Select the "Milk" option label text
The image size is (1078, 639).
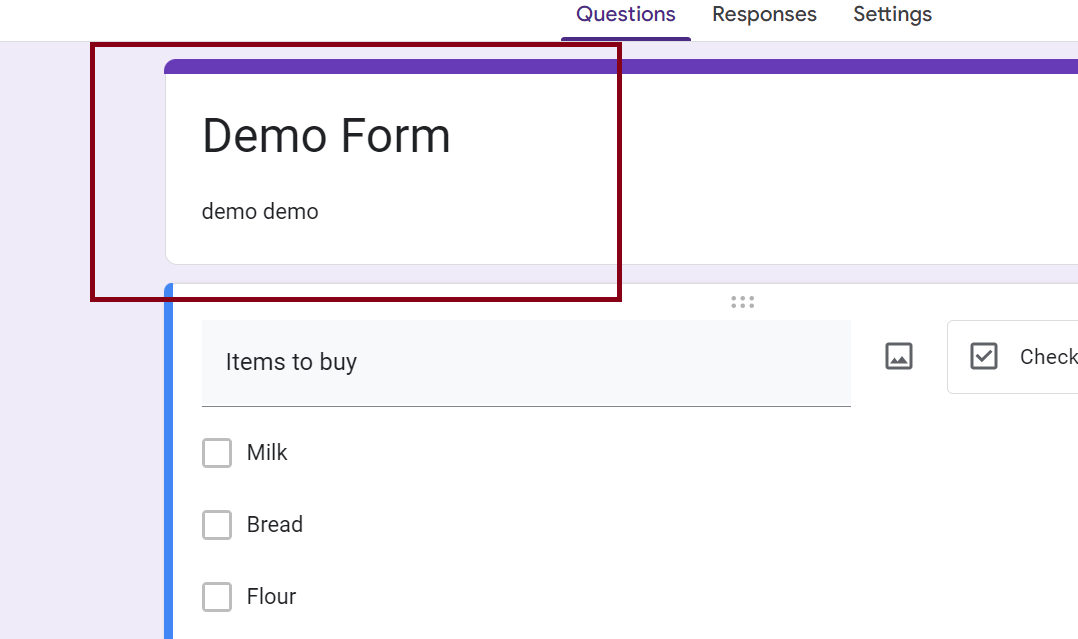pos(267,453)
